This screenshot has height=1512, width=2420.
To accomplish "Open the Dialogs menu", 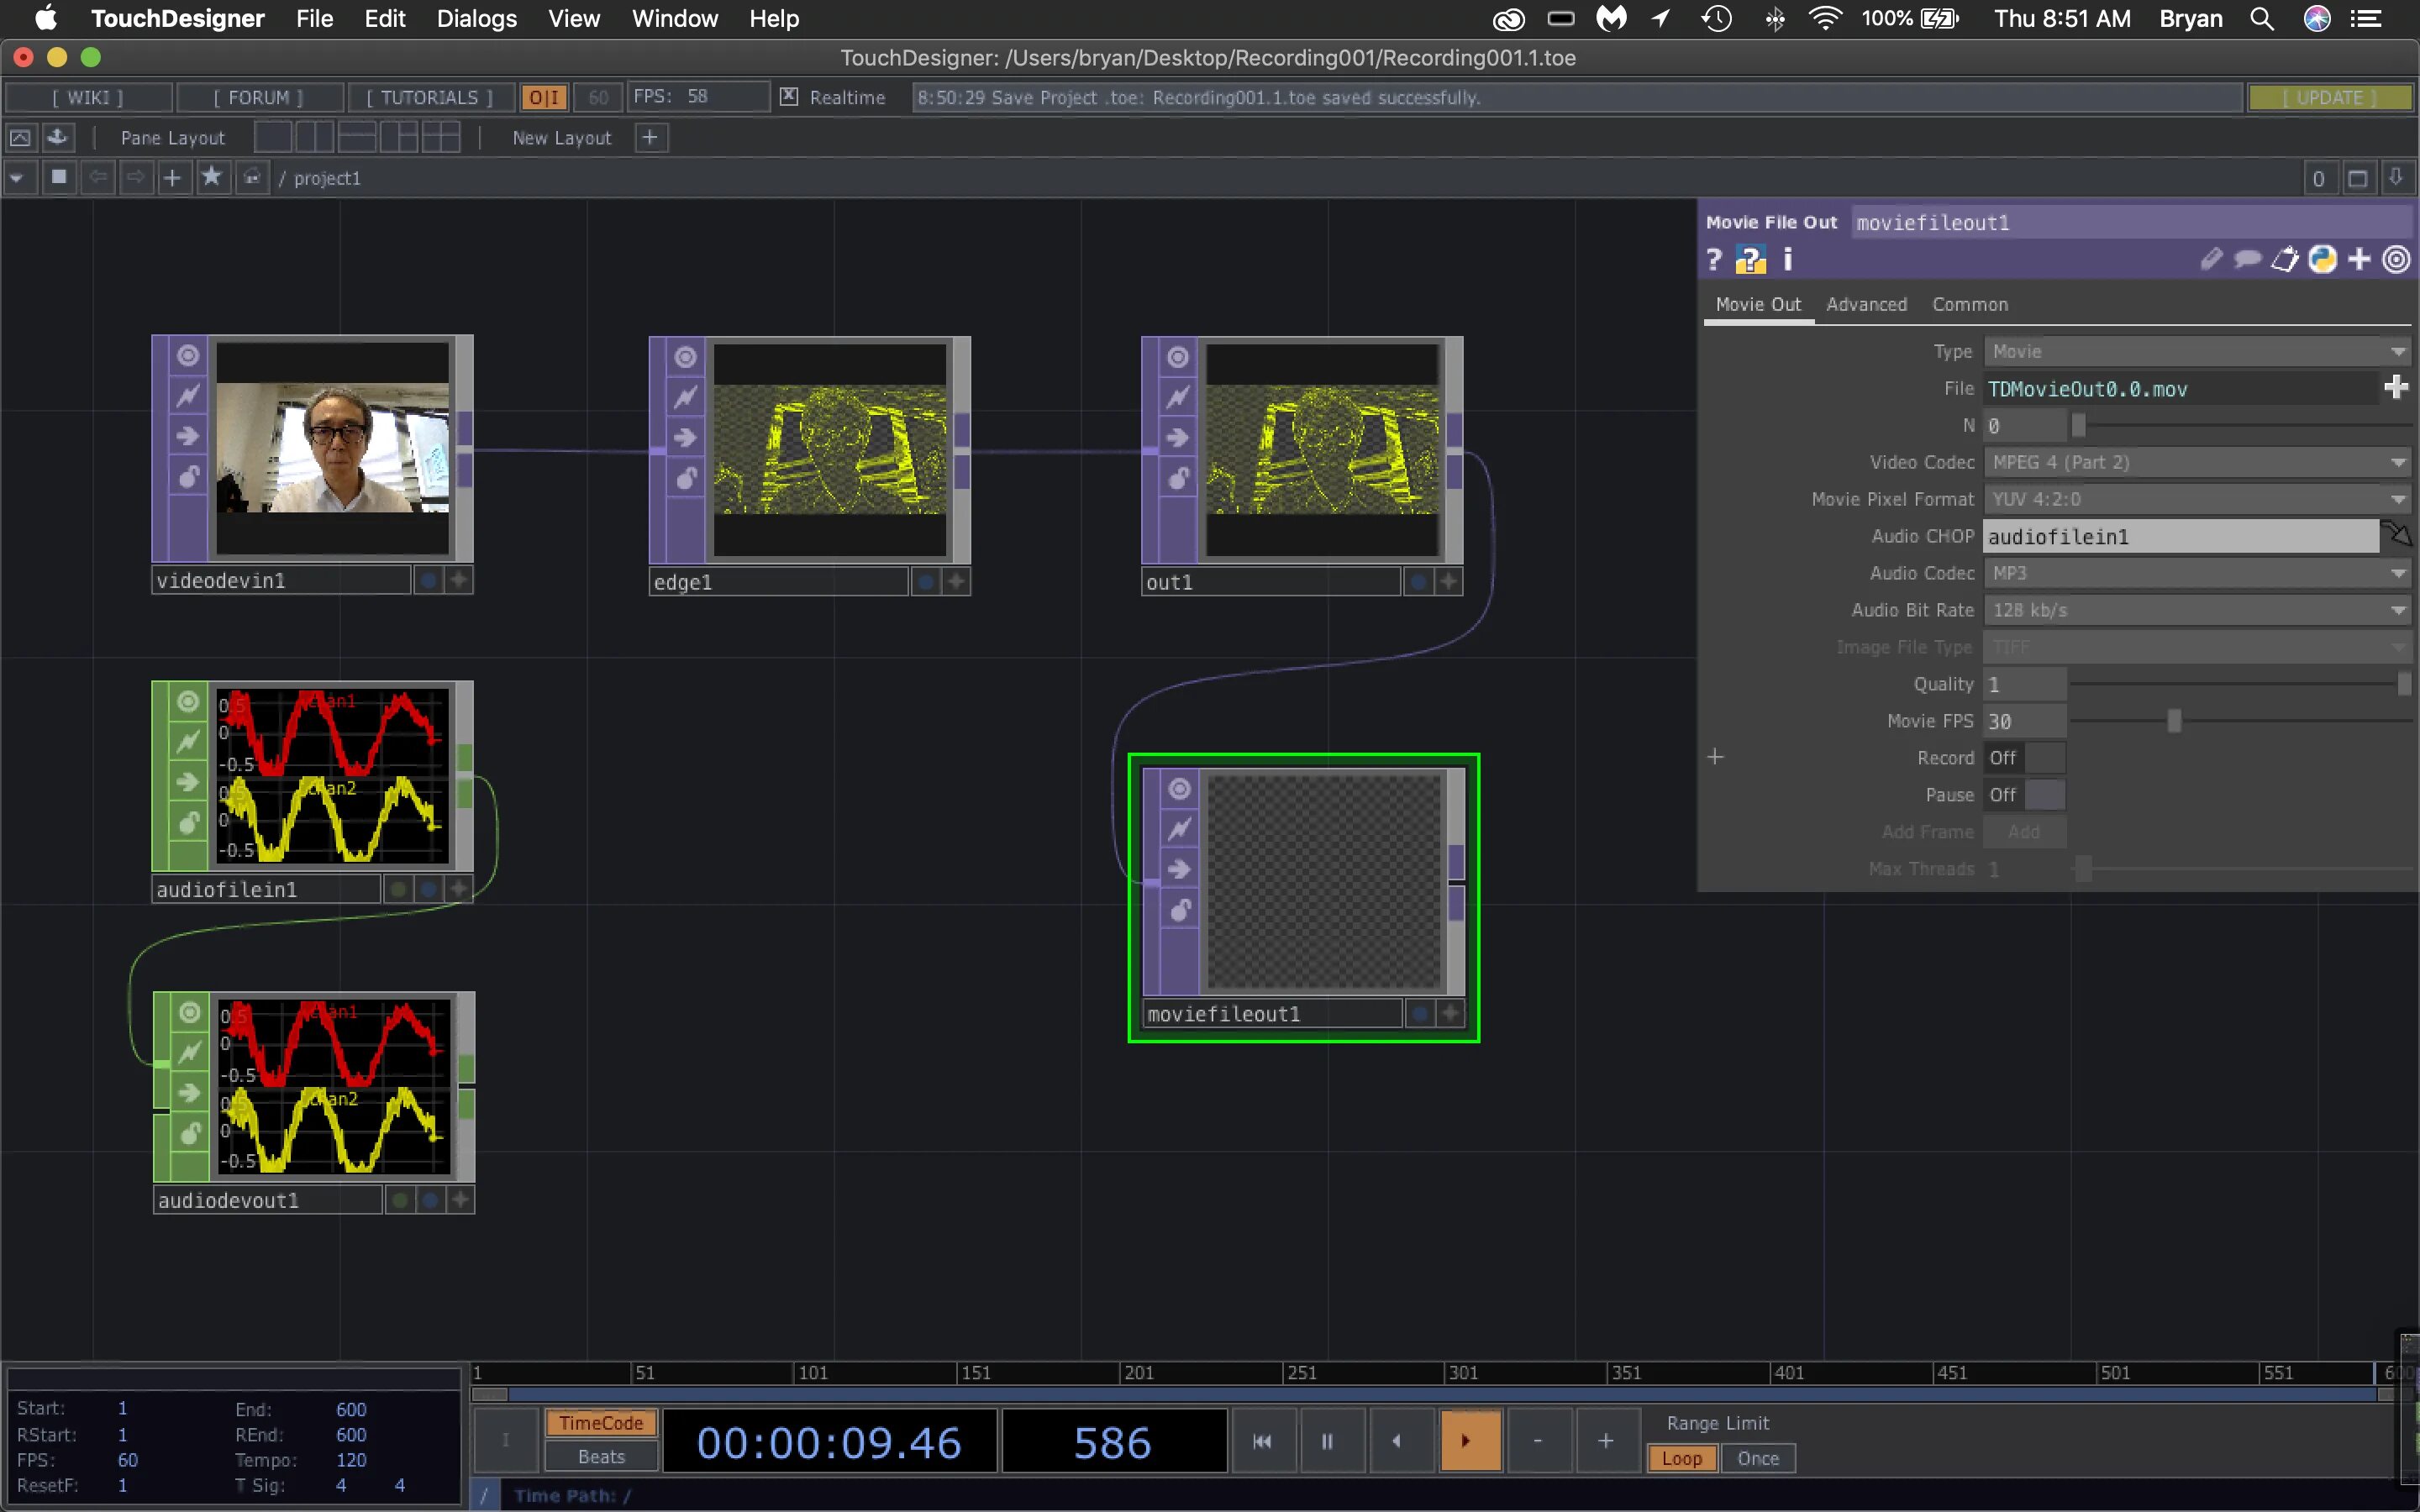I will [x=476, y=19].
